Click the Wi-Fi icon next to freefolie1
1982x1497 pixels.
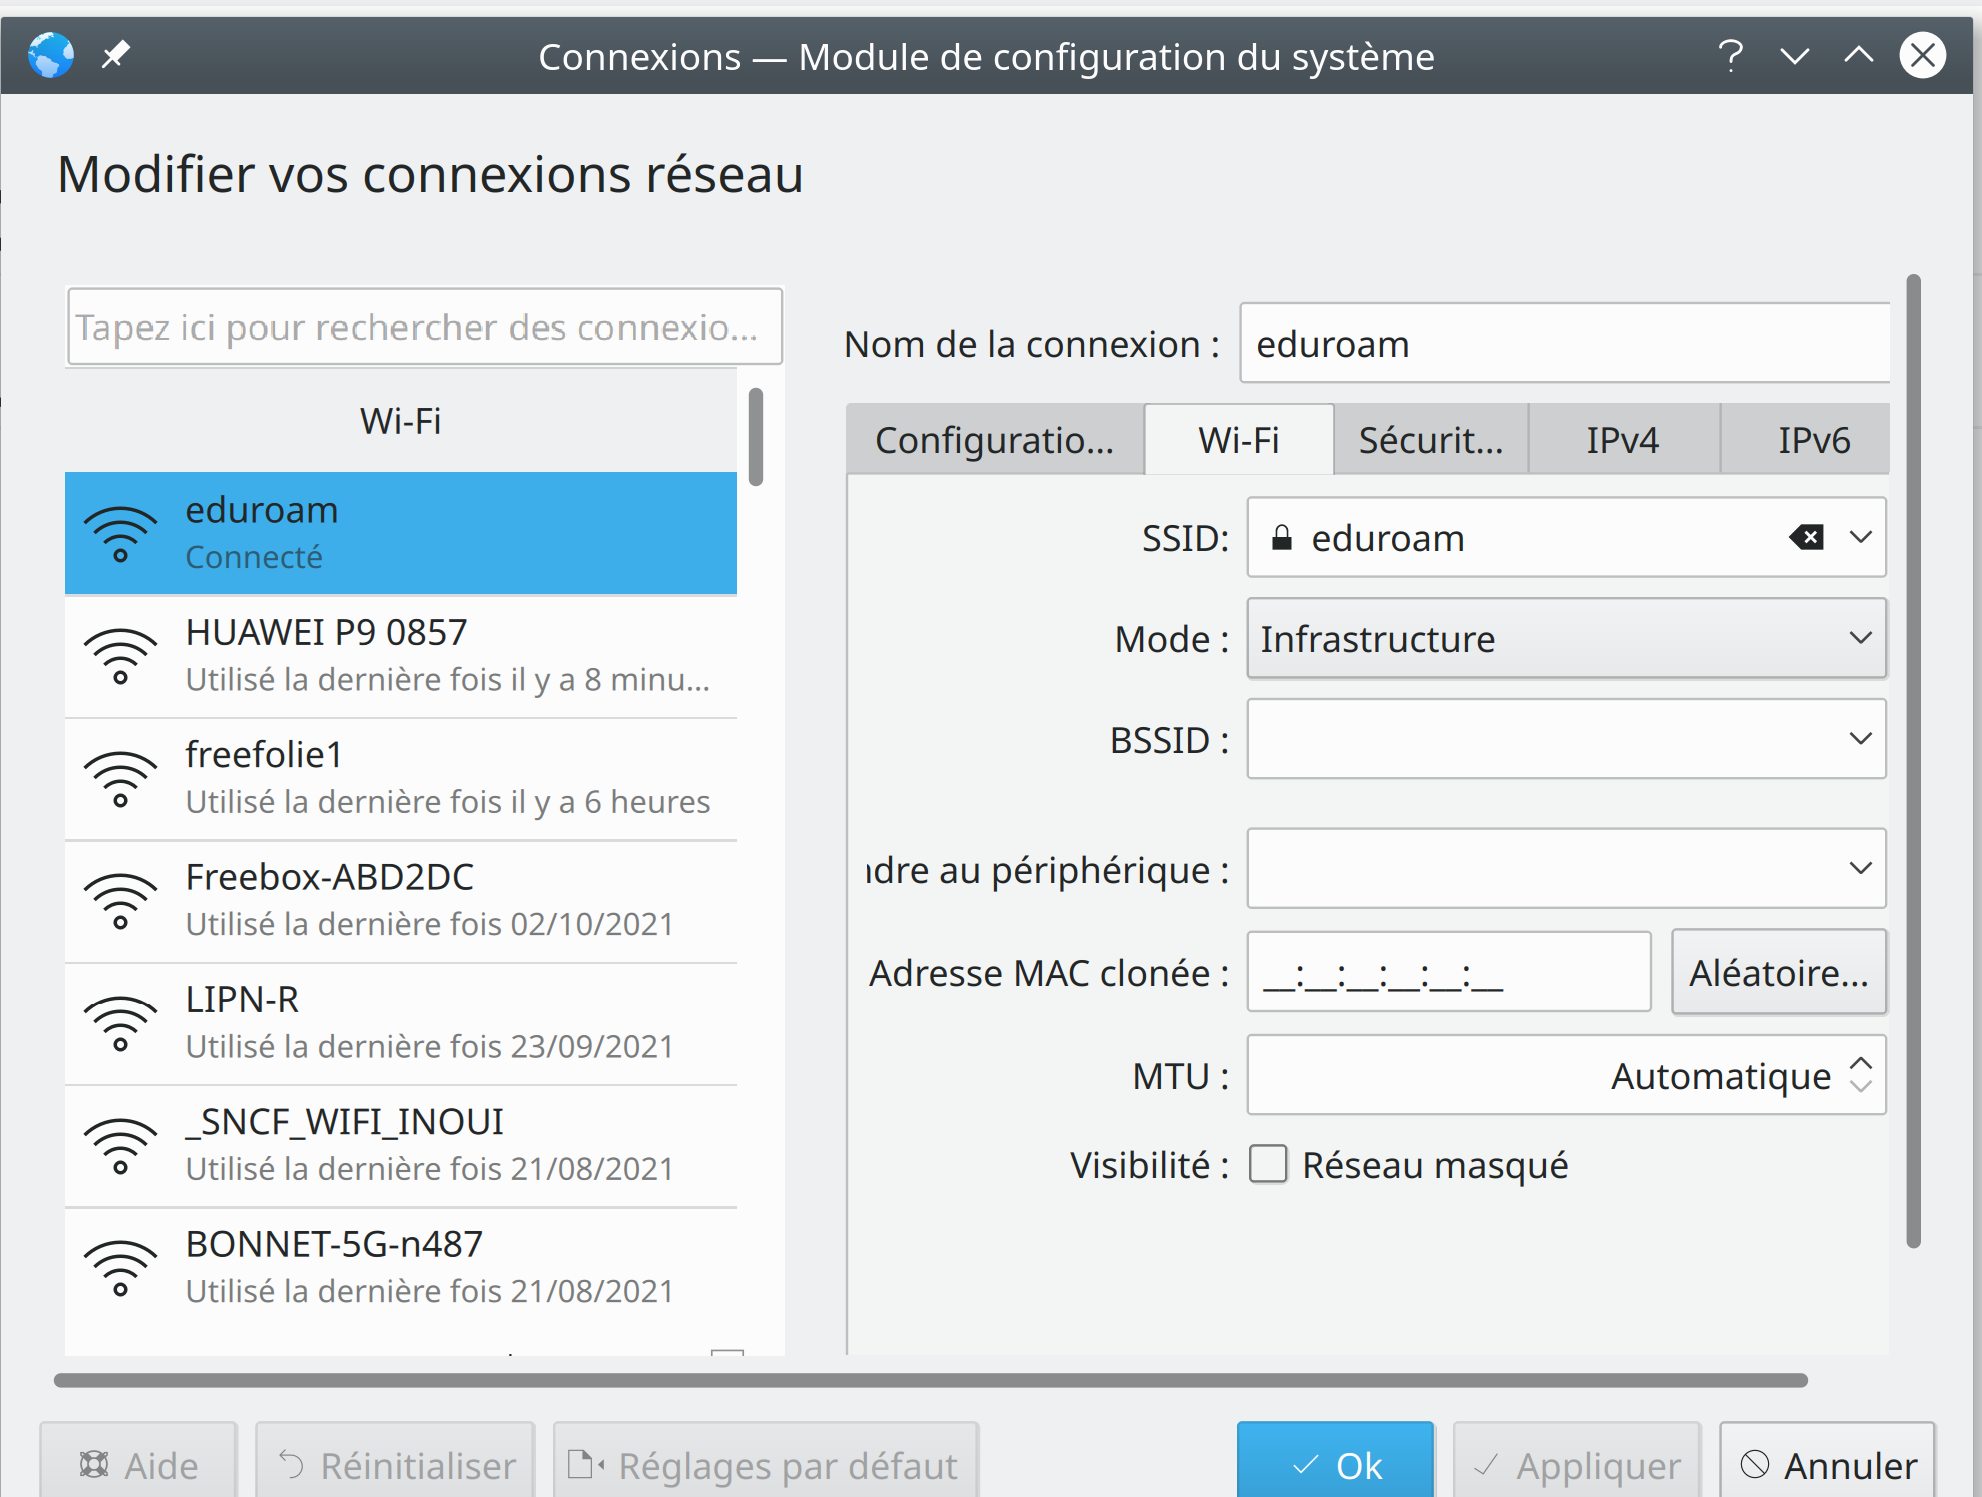(x=120, y=779)
